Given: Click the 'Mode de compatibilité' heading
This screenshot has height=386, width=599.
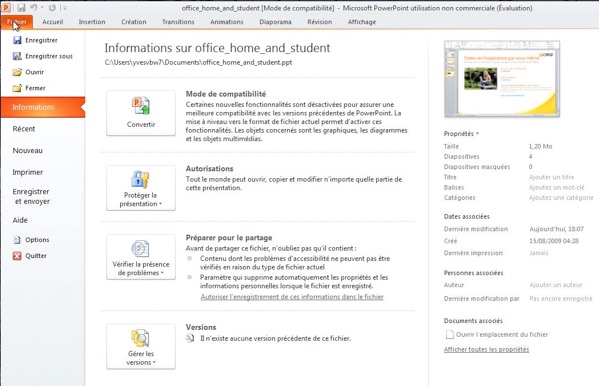Looking at the screenshot, I should 226,94.
